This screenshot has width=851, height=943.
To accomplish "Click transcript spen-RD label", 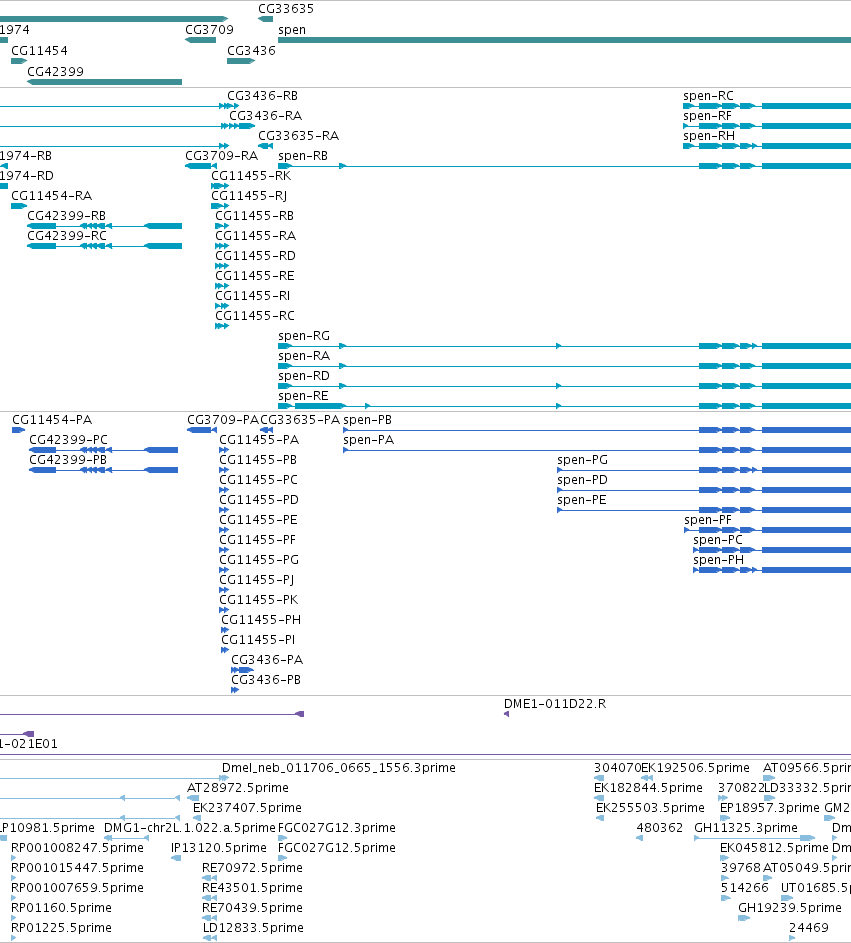I will [304, 376].
